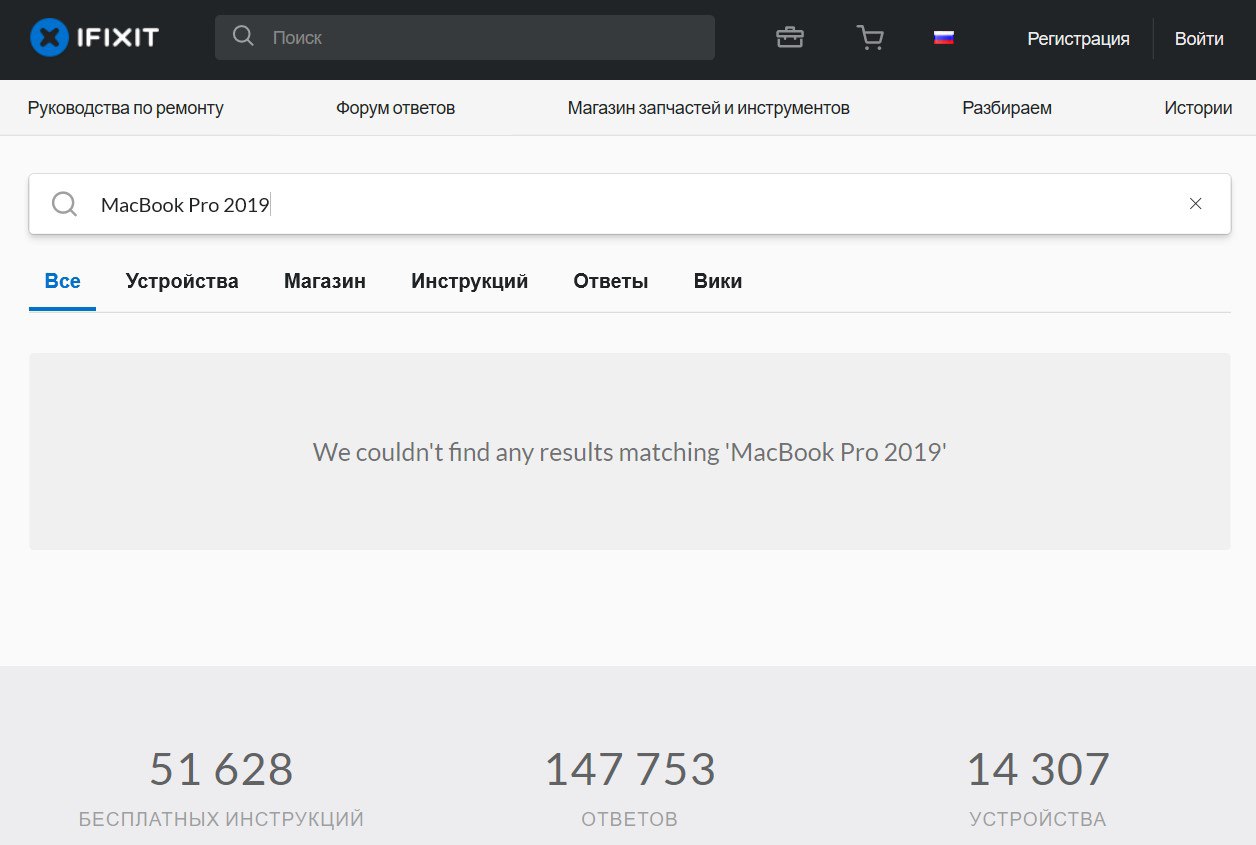Switch to the Устройства tab

point(182,281)
